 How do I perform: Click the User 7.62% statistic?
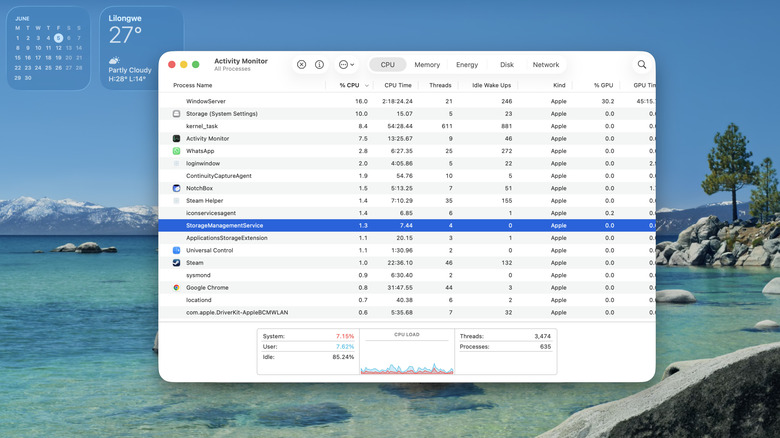coord(308,347)
